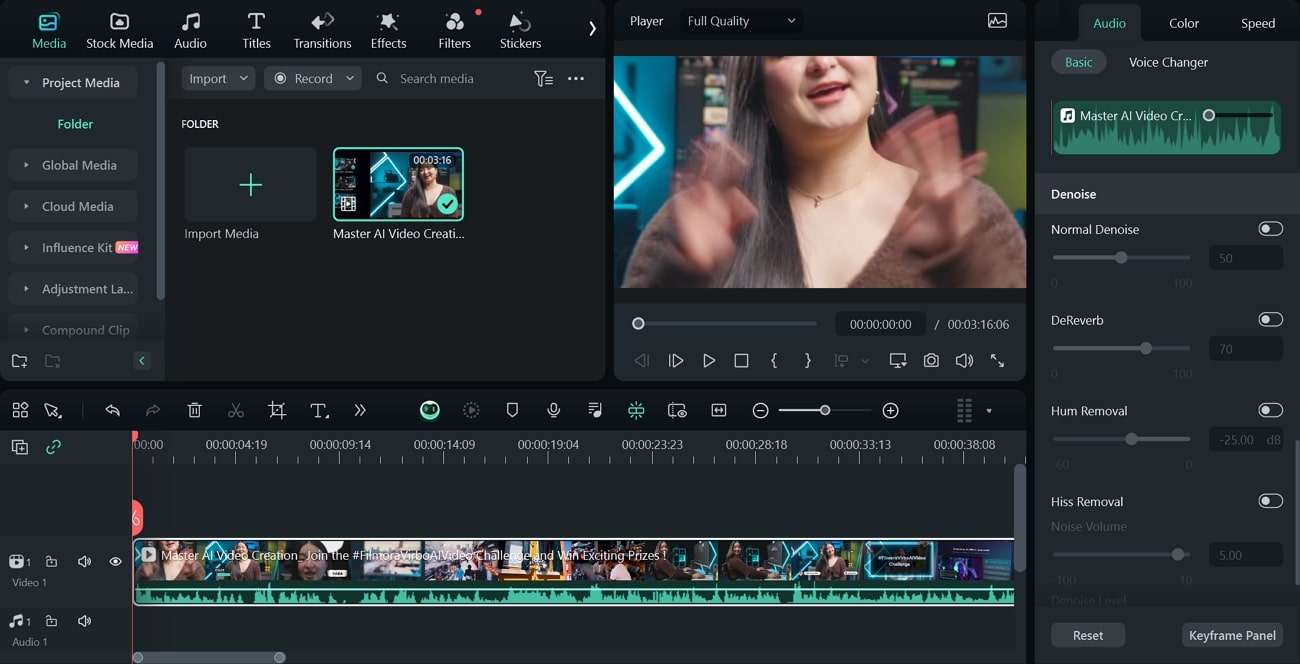Image resolution: width=1300 pixels, height=664 pixels.
Task: Switch to Speed properties tab
Action: point(1258,23)
